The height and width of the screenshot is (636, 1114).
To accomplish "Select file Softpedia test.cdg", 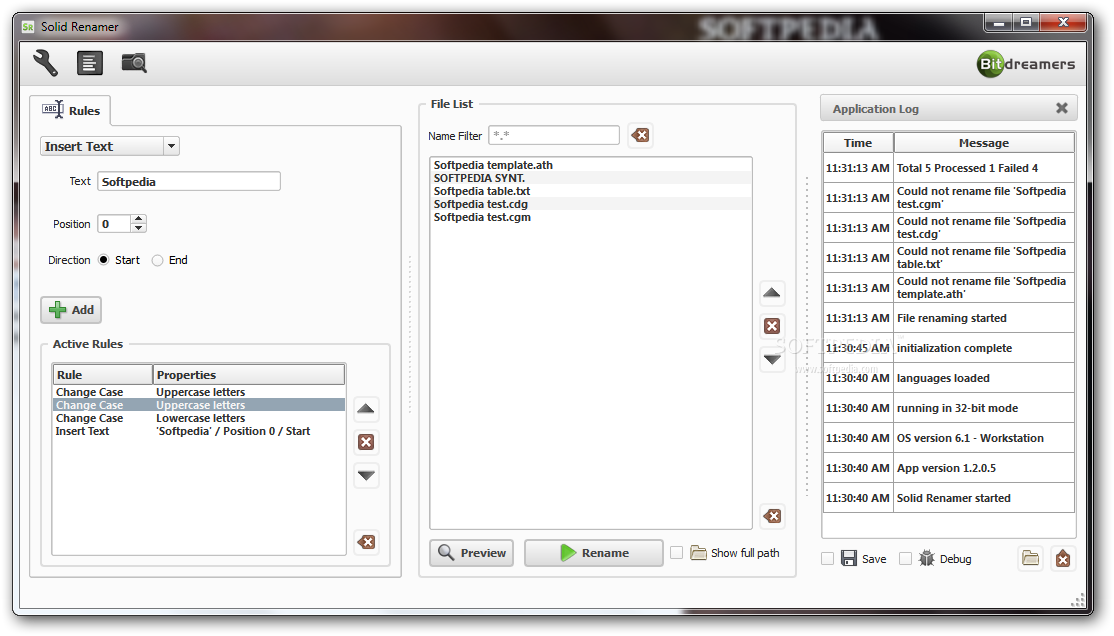I will click(591, 204).
